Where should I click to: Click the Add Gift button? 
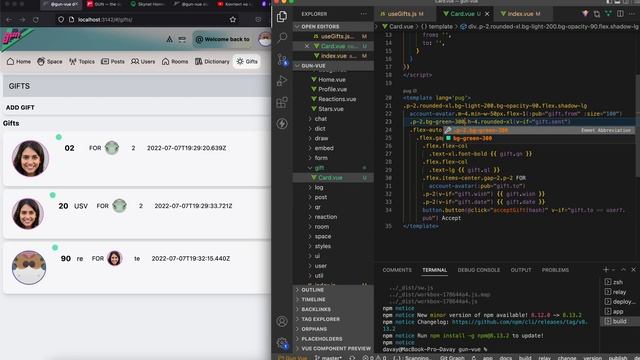pos(20,107)
